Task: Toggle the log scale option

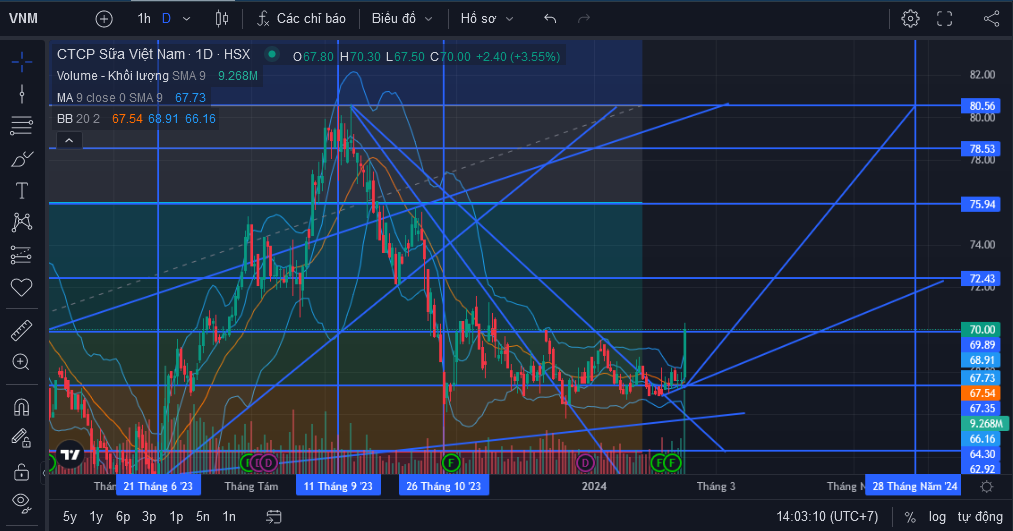Action: [x=937, y=517]
